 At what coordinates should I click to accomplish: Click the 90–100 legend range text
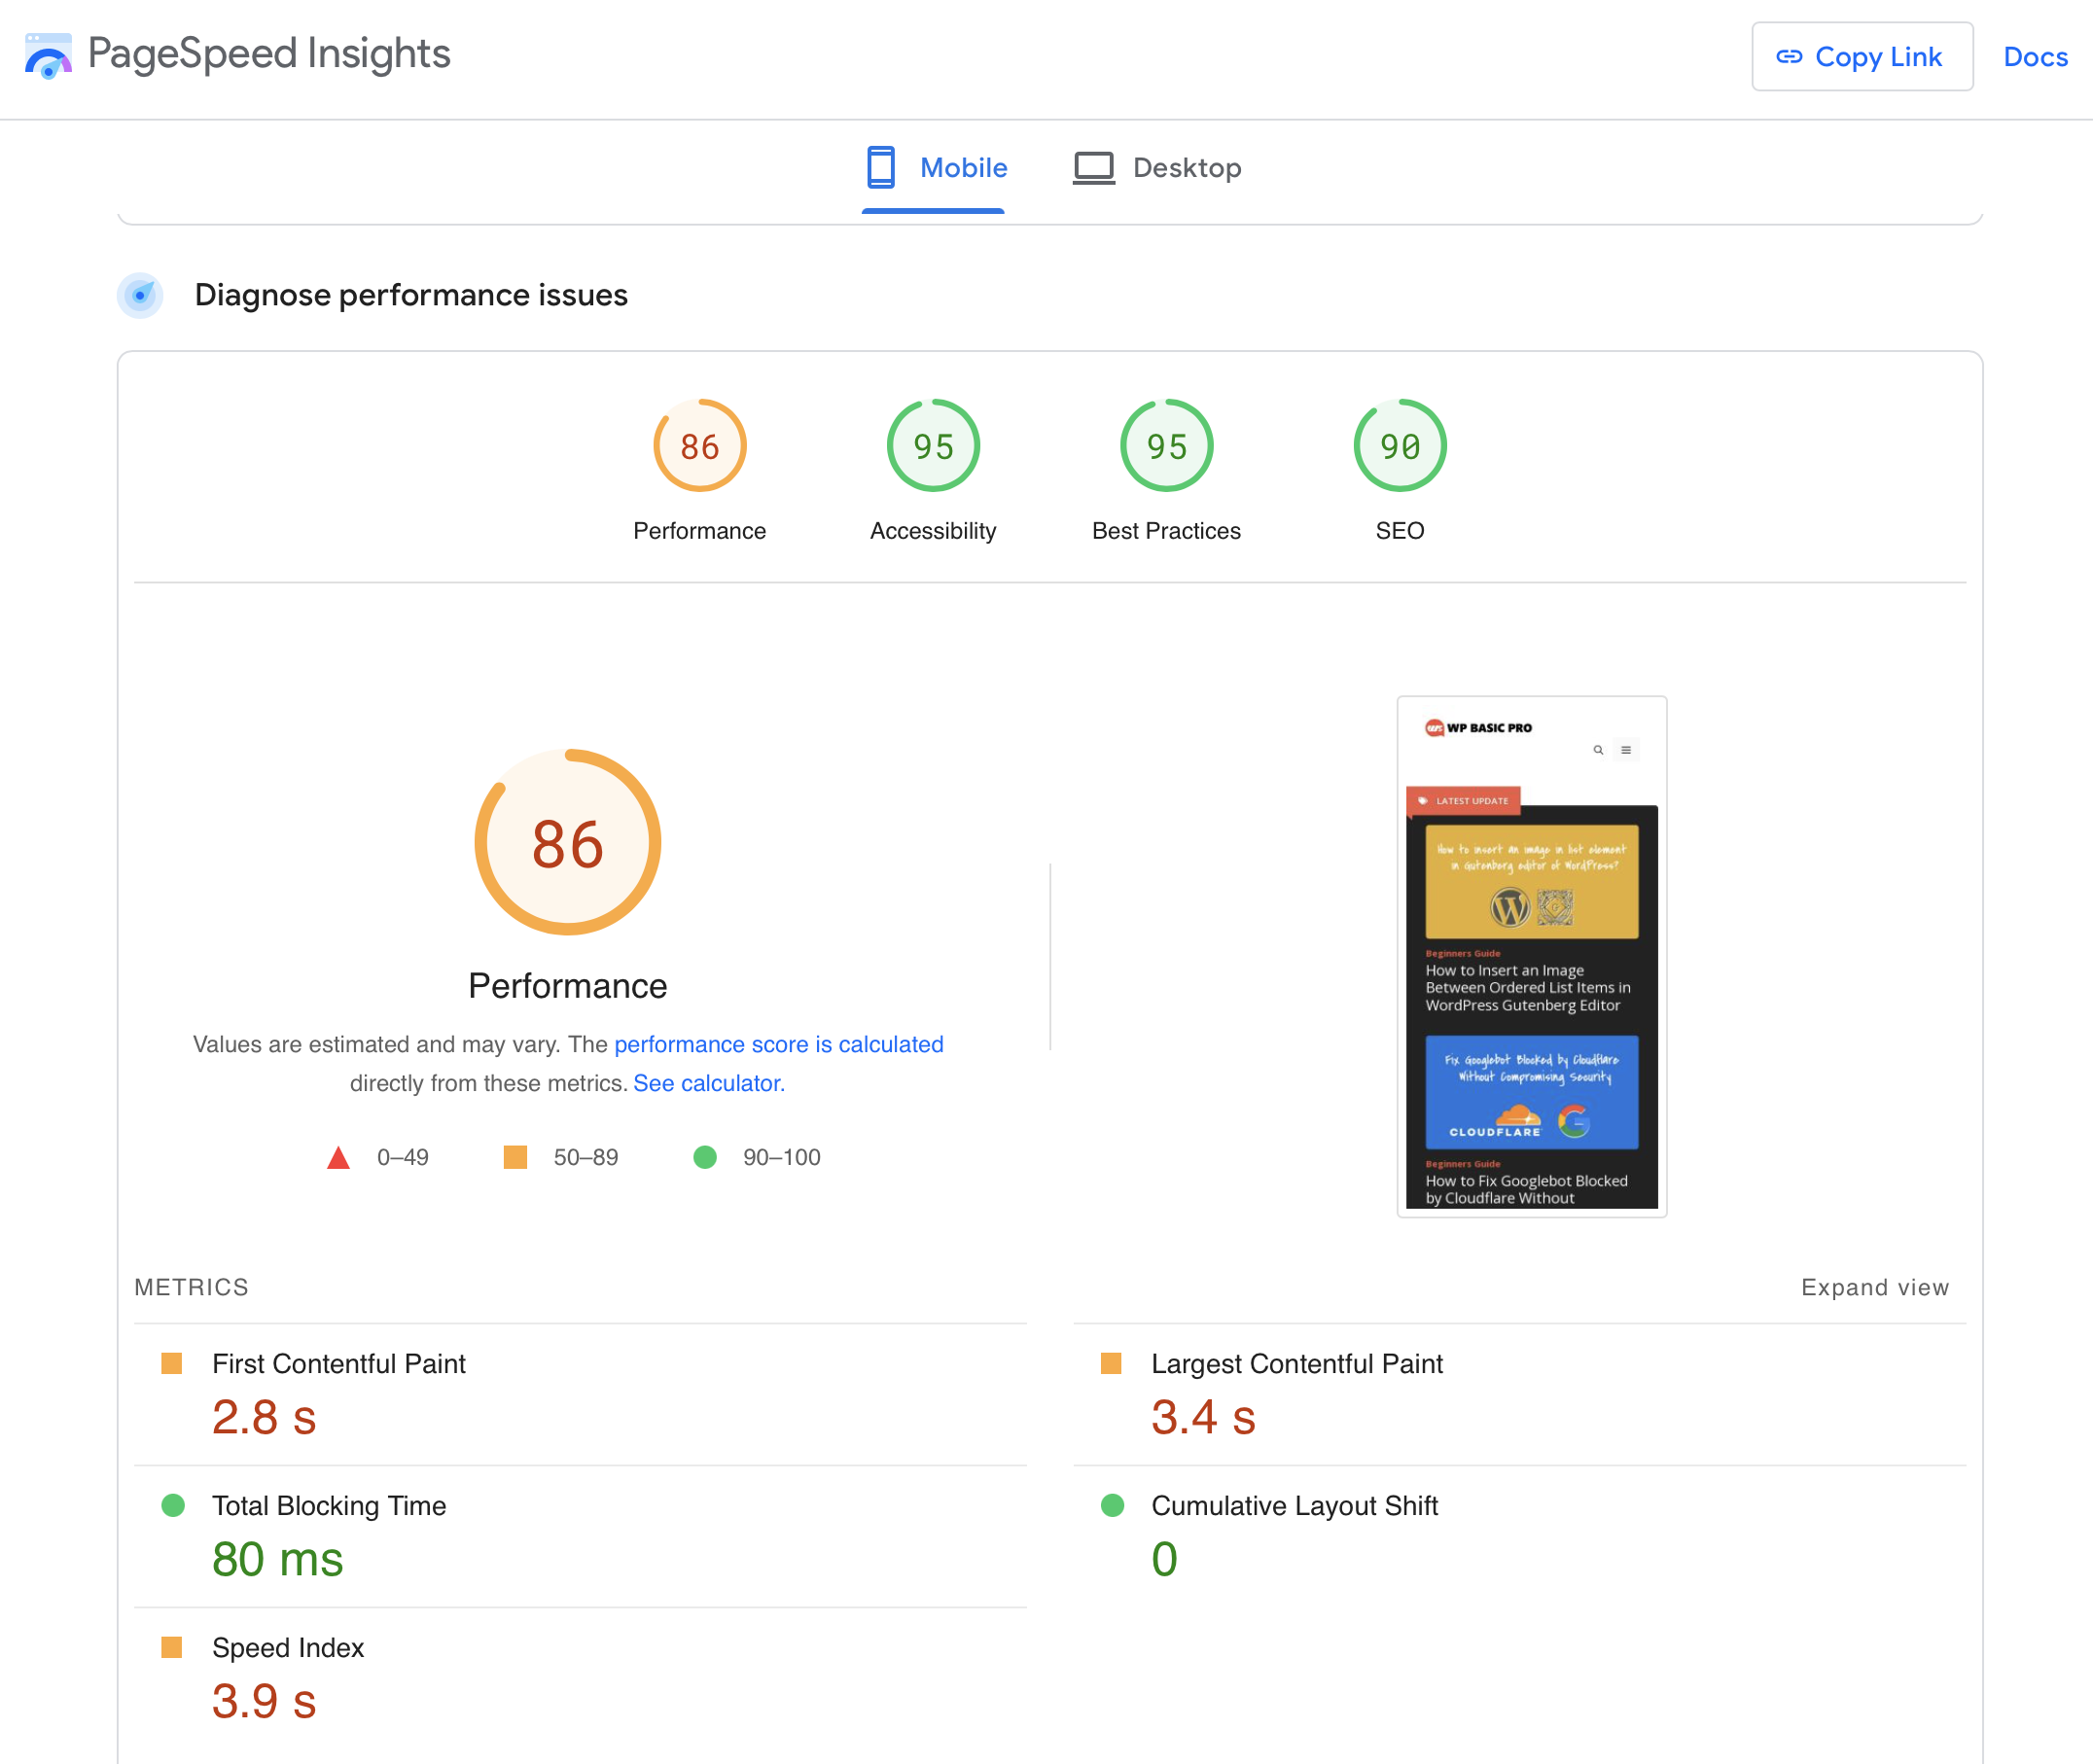tap(782, 1158)
